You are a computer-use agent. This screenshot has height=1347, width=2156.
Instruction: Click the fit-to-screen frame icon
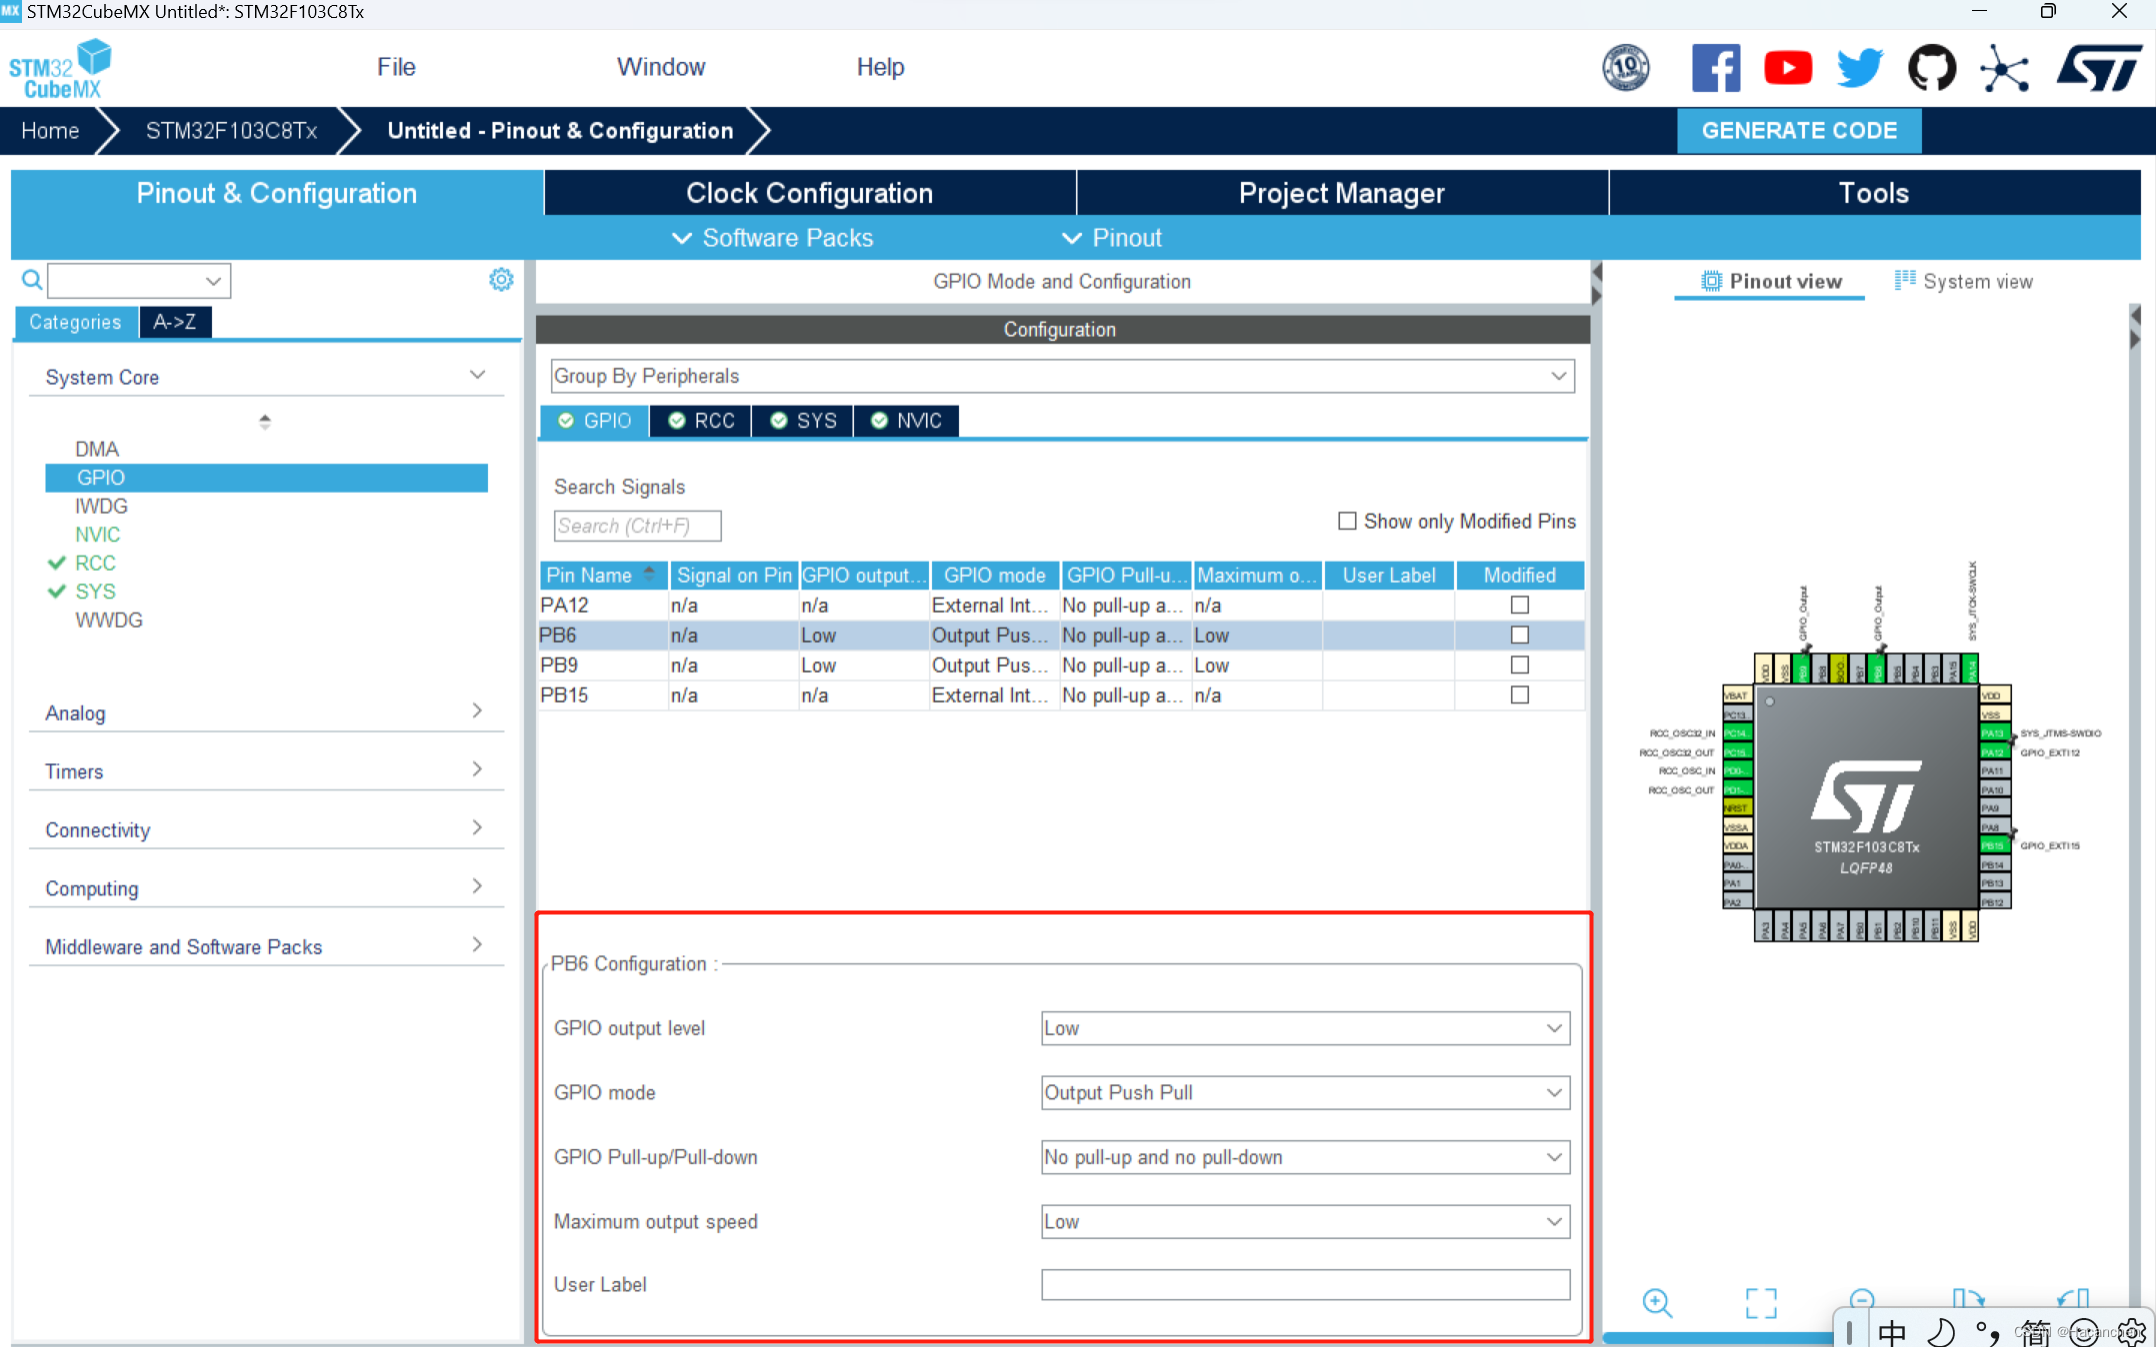[1760, 1302]
